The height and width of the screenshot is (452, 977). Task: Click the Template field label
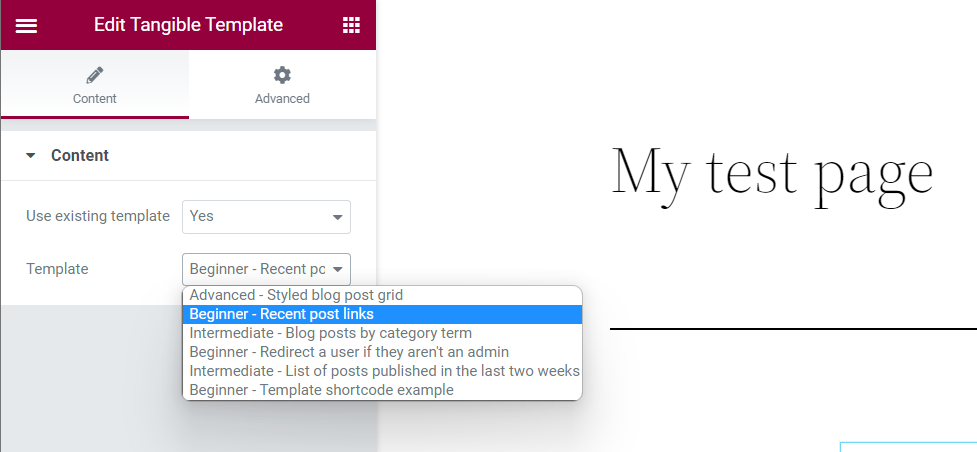(57, 269)
